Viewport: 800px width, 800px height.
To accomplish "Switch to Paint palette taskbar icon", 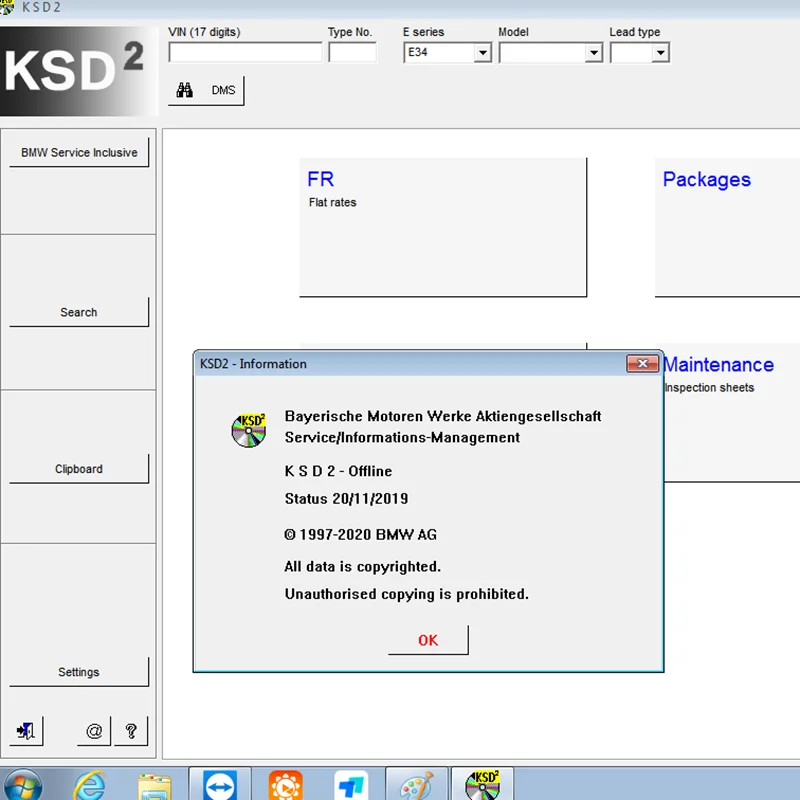I will (x=417, y=785).
